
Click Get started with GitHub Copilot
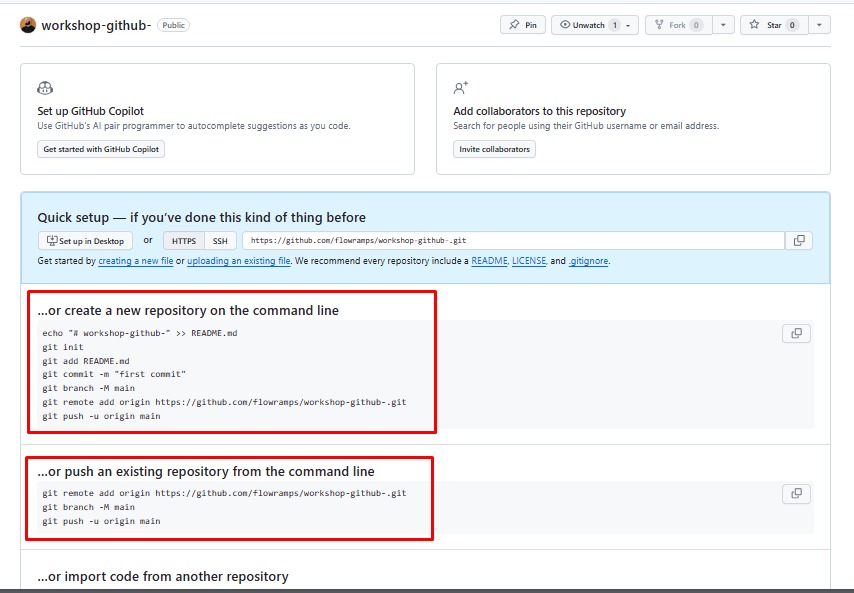tap(101, 149)
